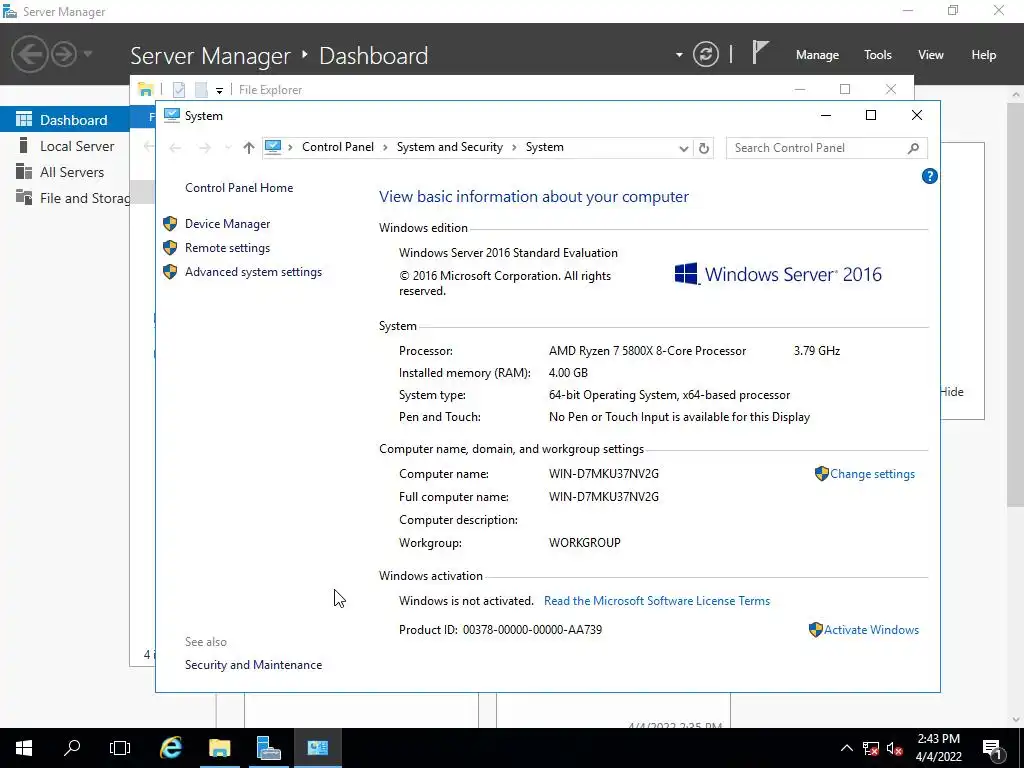Viewport: 1024px width, 768px height.
Task: Expand the chevron after Control Panel breadcrumb
Action: click(x=385, y=148)
